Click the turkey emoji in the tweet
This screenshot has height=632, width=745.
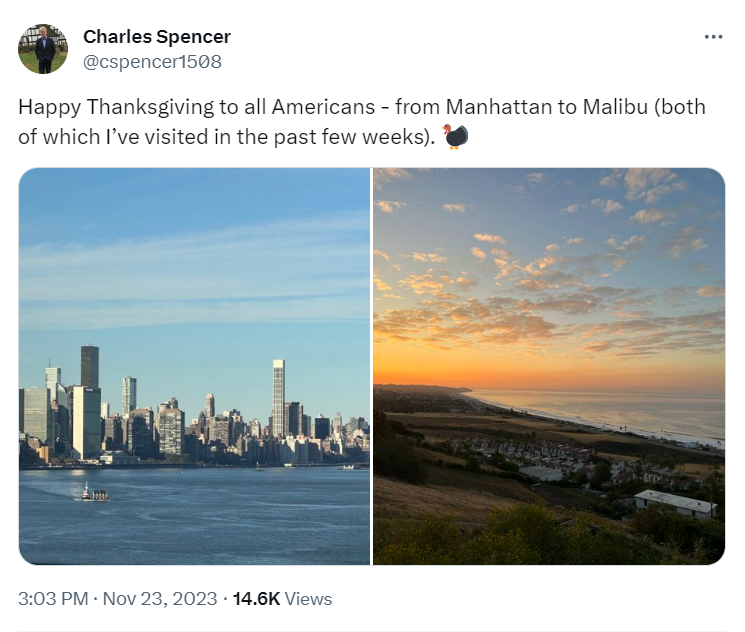456,137
